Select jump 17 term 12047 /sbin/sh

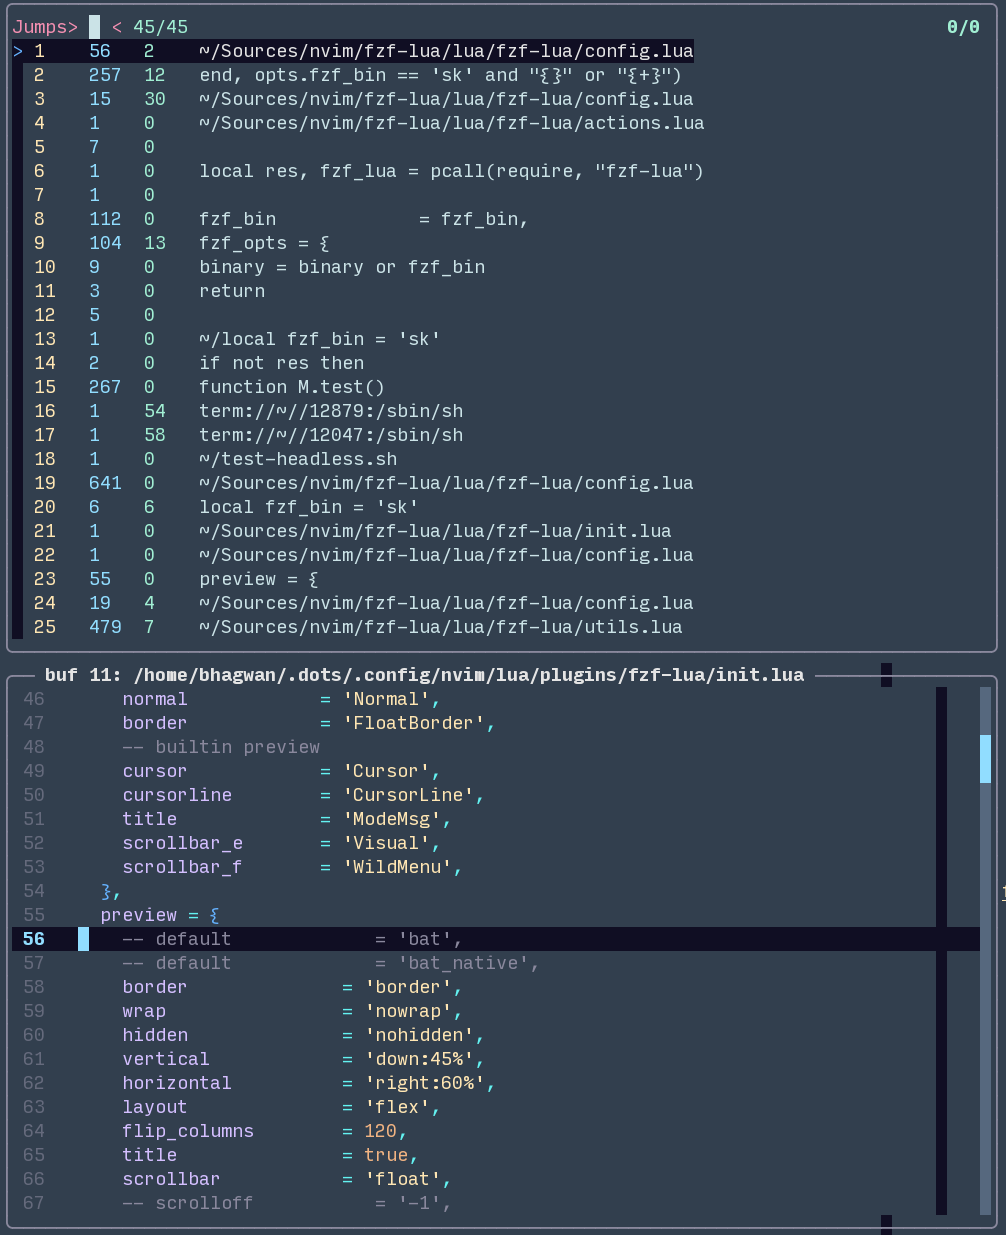(249, 435)
